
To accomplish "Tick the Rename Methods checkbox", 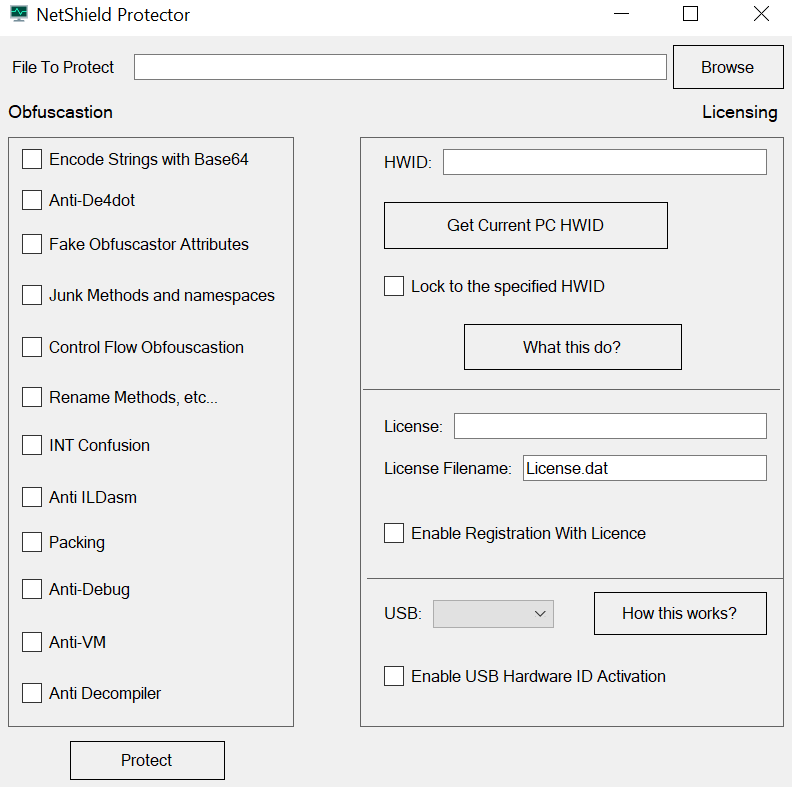I will coord(32,397).
